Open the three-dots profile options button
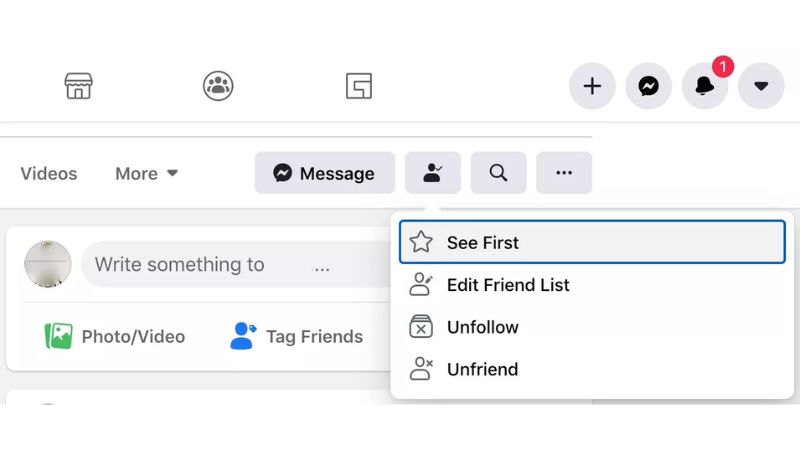The width and height of the screenshot is (800, 450). (x=564, y=172)
